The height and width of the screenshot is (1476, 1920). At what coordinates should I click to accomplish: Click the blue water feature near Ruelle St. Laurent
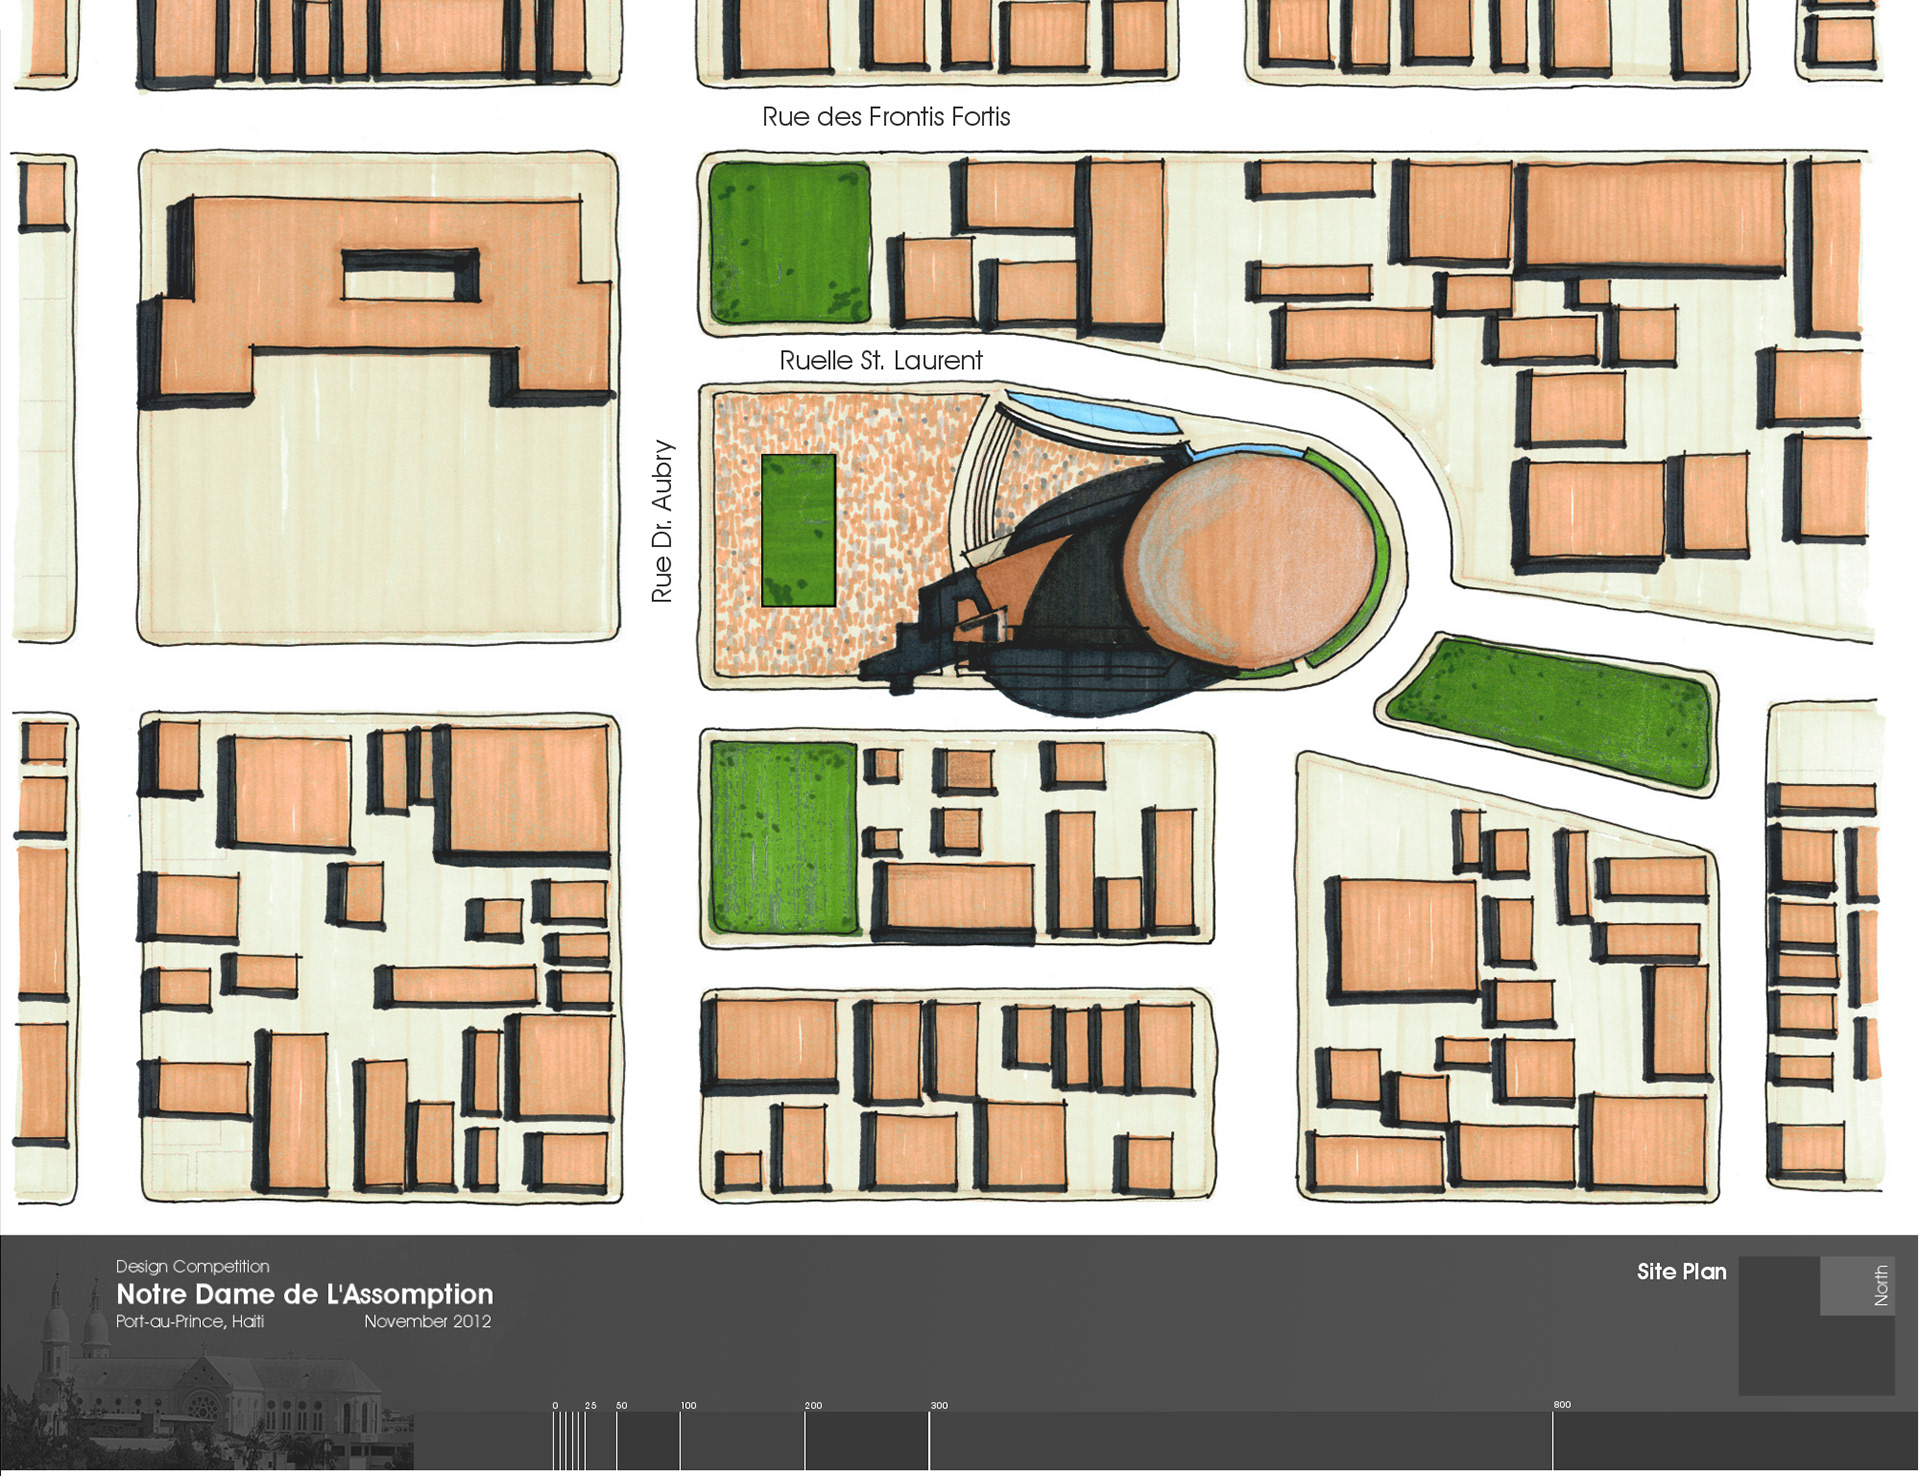(x=1090, y=413)
